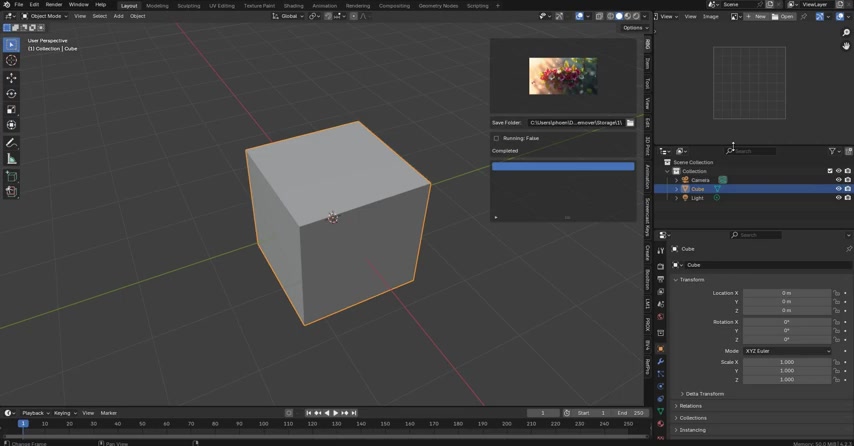The width and height of the screenshot is (854, 446).
Task: Switch to wireframe viewport shading
Action: pyautogui.click(x=611, y=16)
